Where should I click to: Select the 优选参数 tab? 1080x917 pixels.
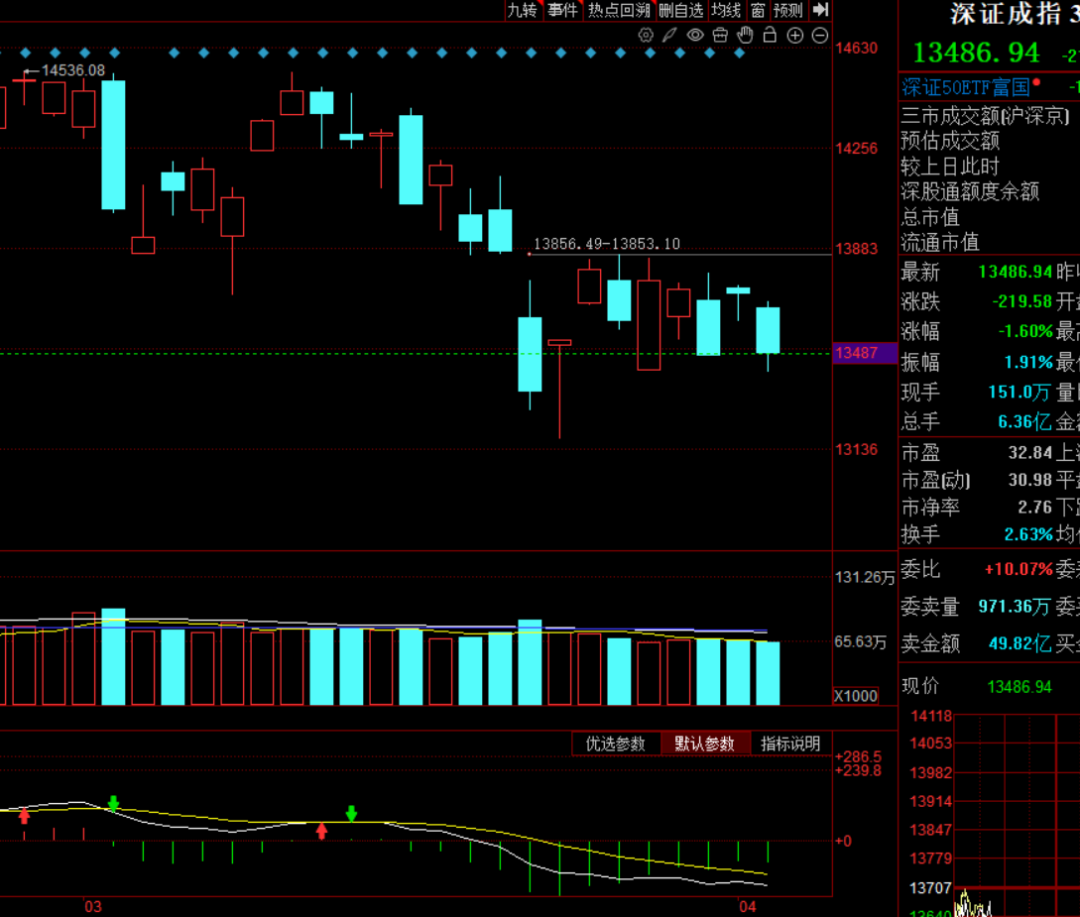tap(615, 743)
